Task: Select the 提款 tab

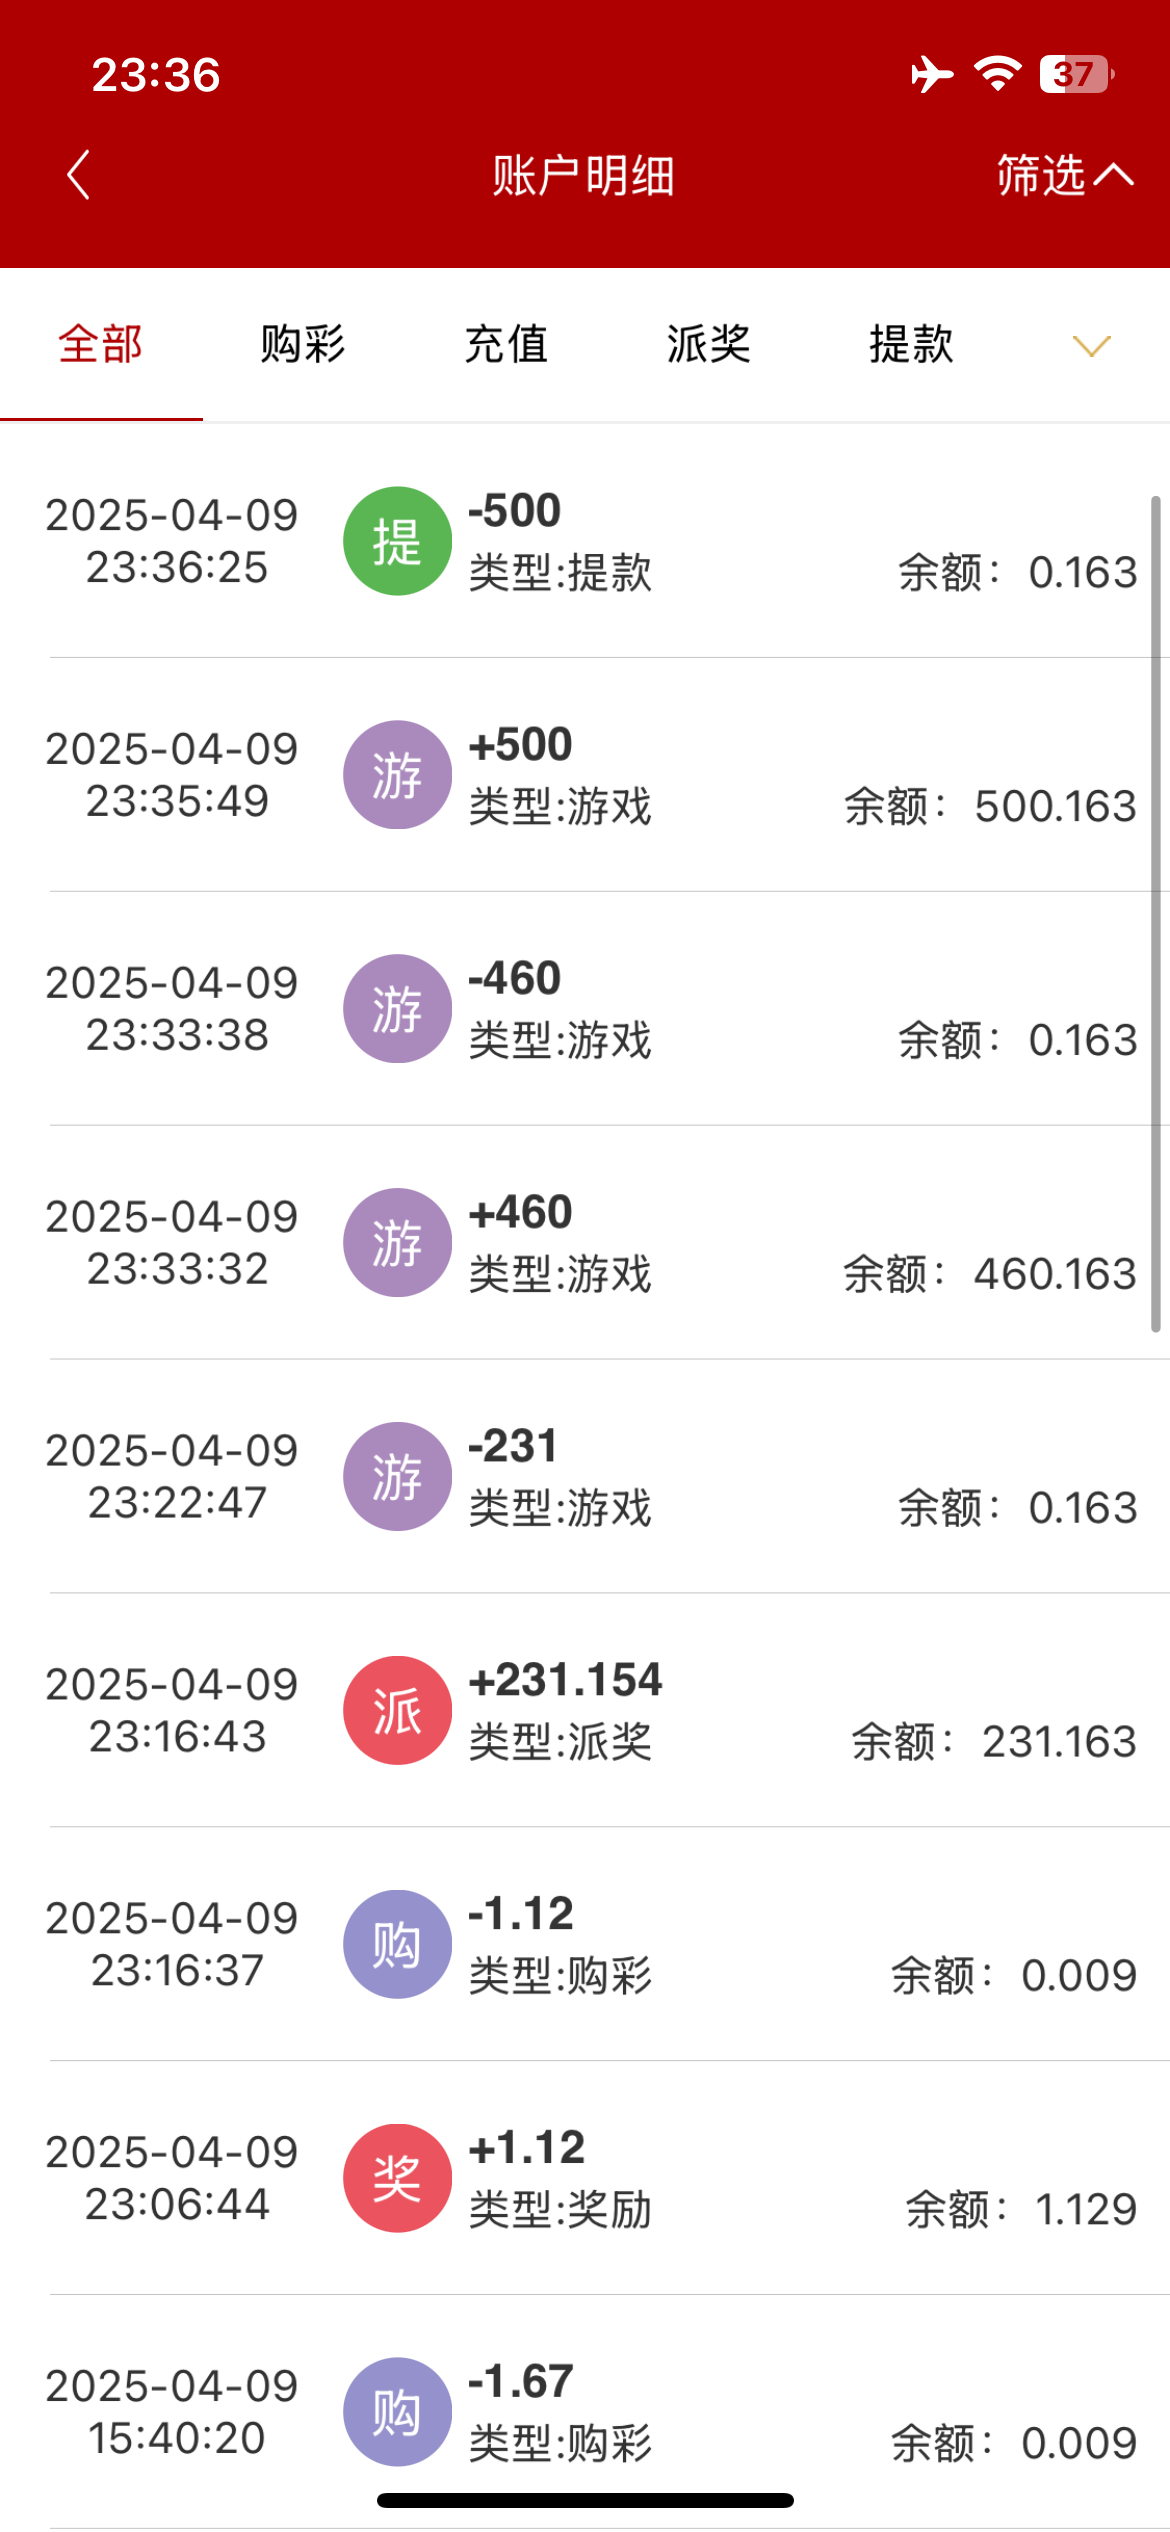Action: click(x=911, y=345)
